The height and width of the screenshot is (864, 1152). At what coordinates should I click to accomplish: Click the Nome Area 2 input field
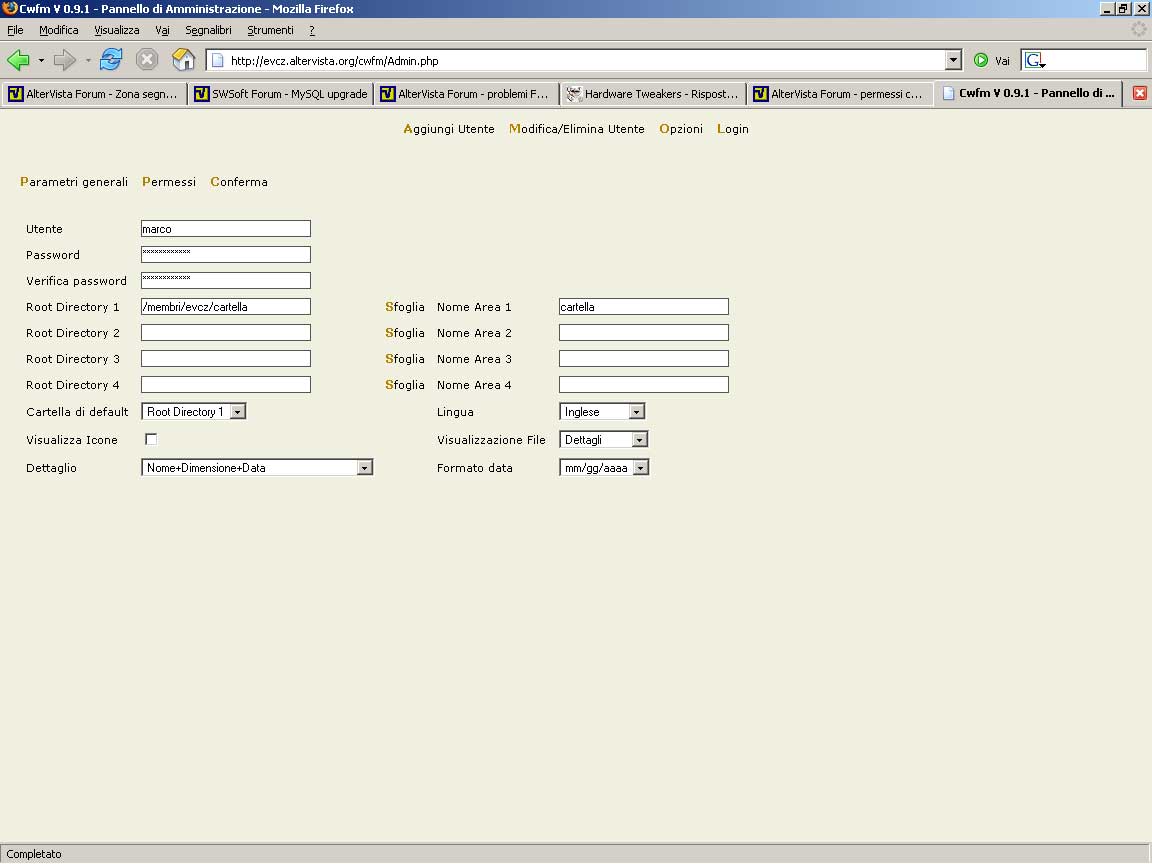[643, 333]
